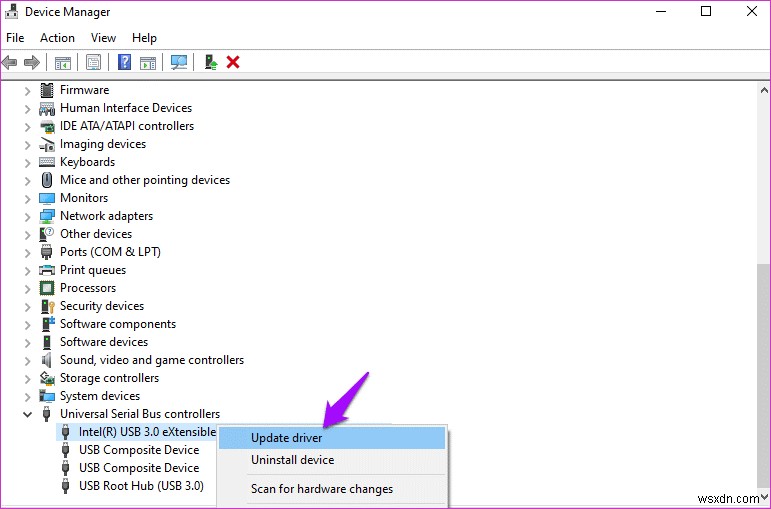Click the blue Help question-mark icon

pos(124,62)
